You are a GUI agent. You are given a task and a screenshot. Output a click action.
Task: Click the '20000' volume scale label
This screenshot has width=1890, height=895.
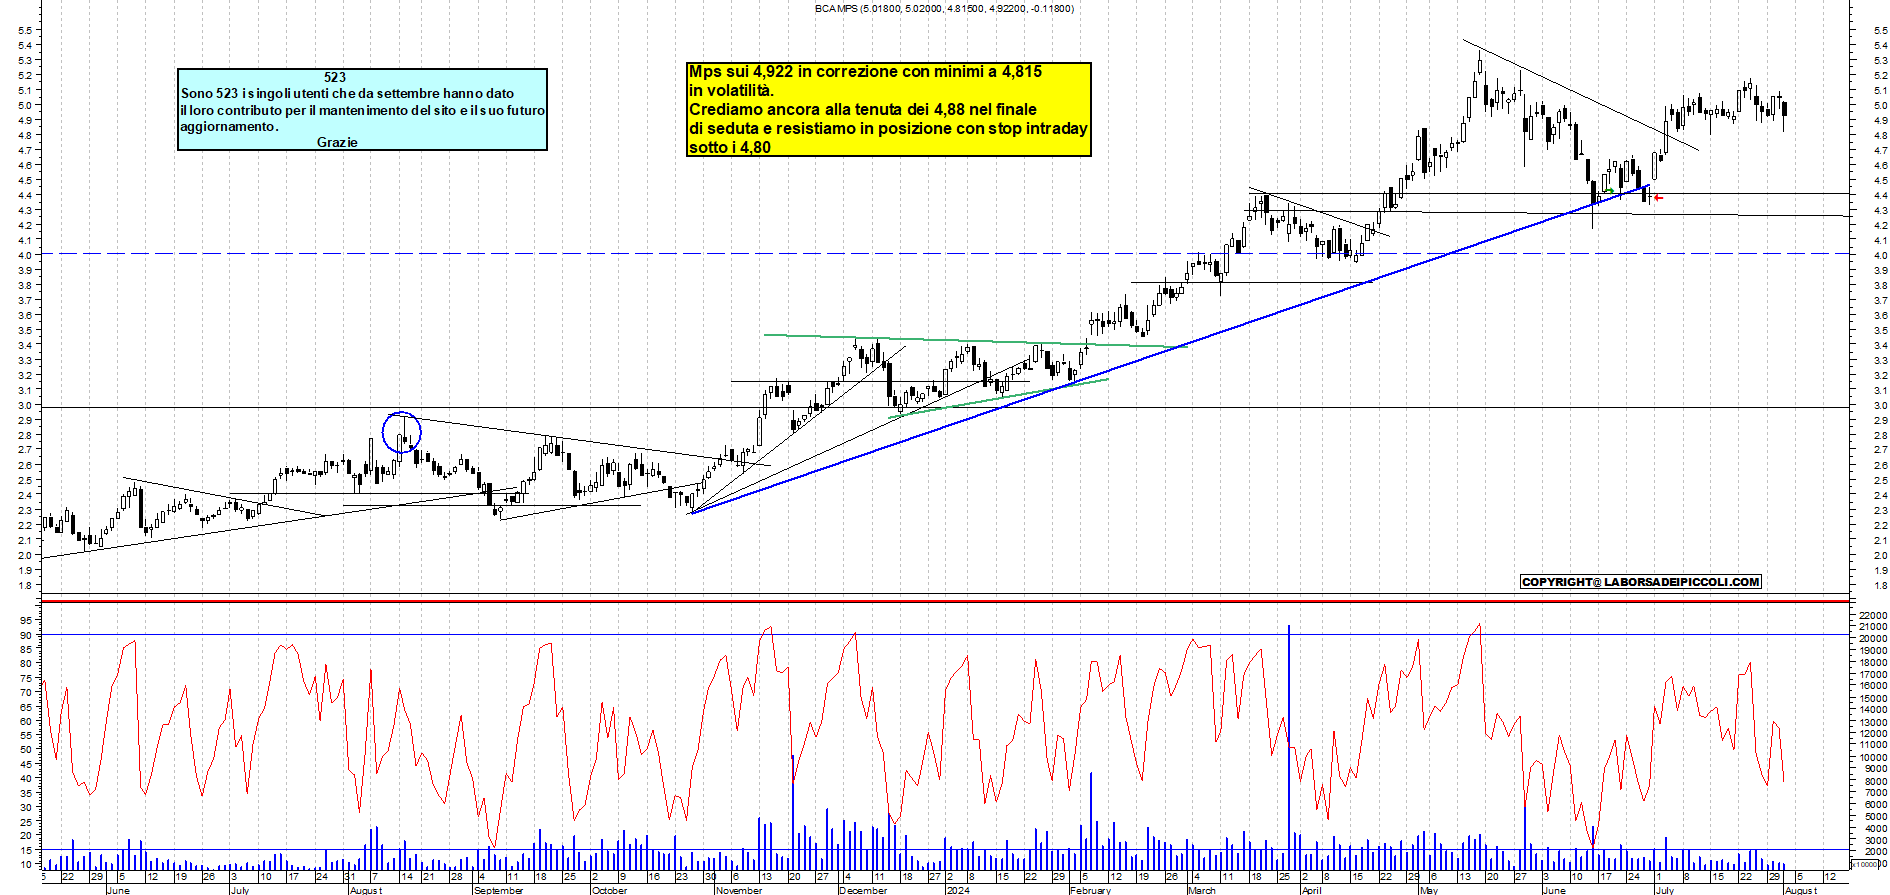[1872, 639]
